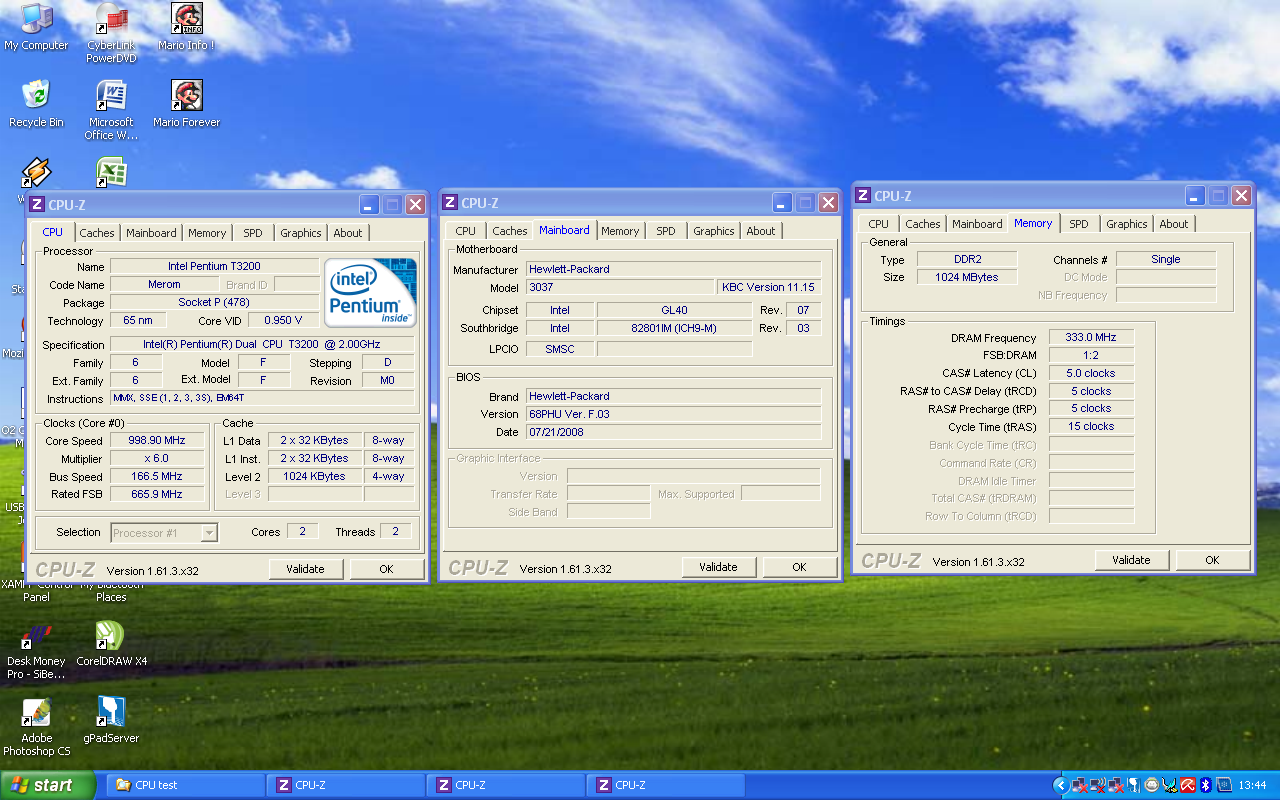Show hidden tray icons arrow
The image size is (1280, 800).
coord(1061,785)
